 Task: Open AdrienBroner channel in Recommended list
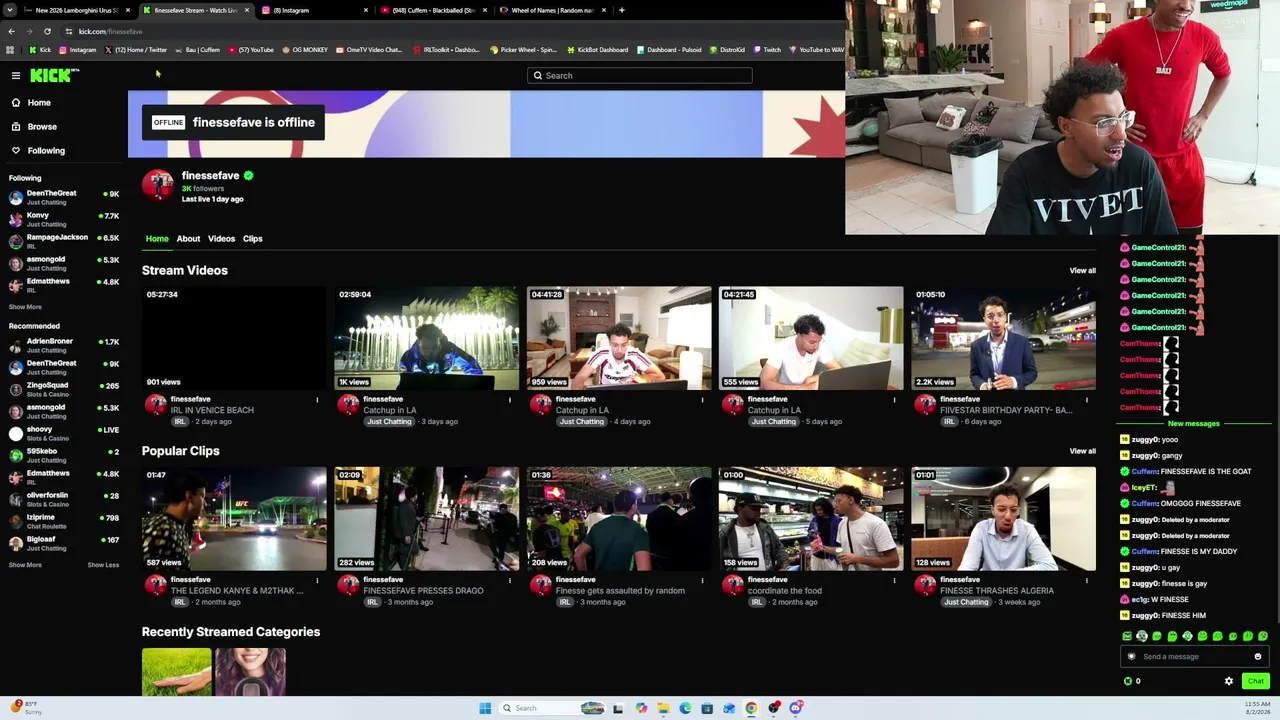64,345
